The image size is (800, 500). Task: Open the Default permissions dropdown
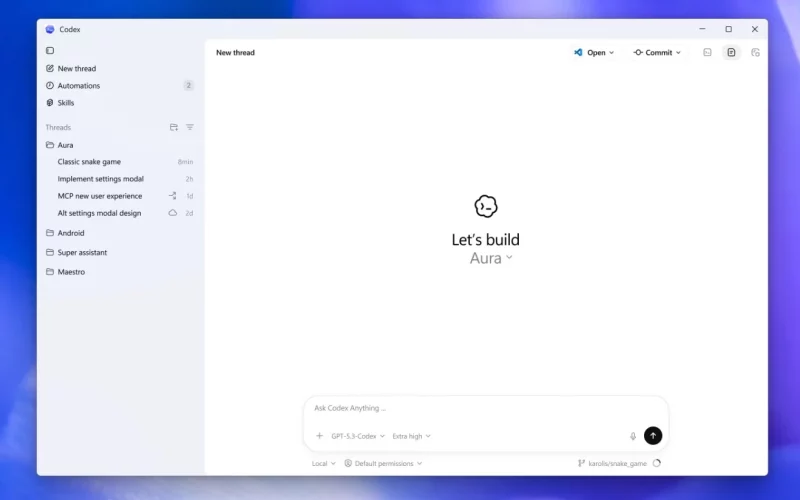(x=383, y=463)
